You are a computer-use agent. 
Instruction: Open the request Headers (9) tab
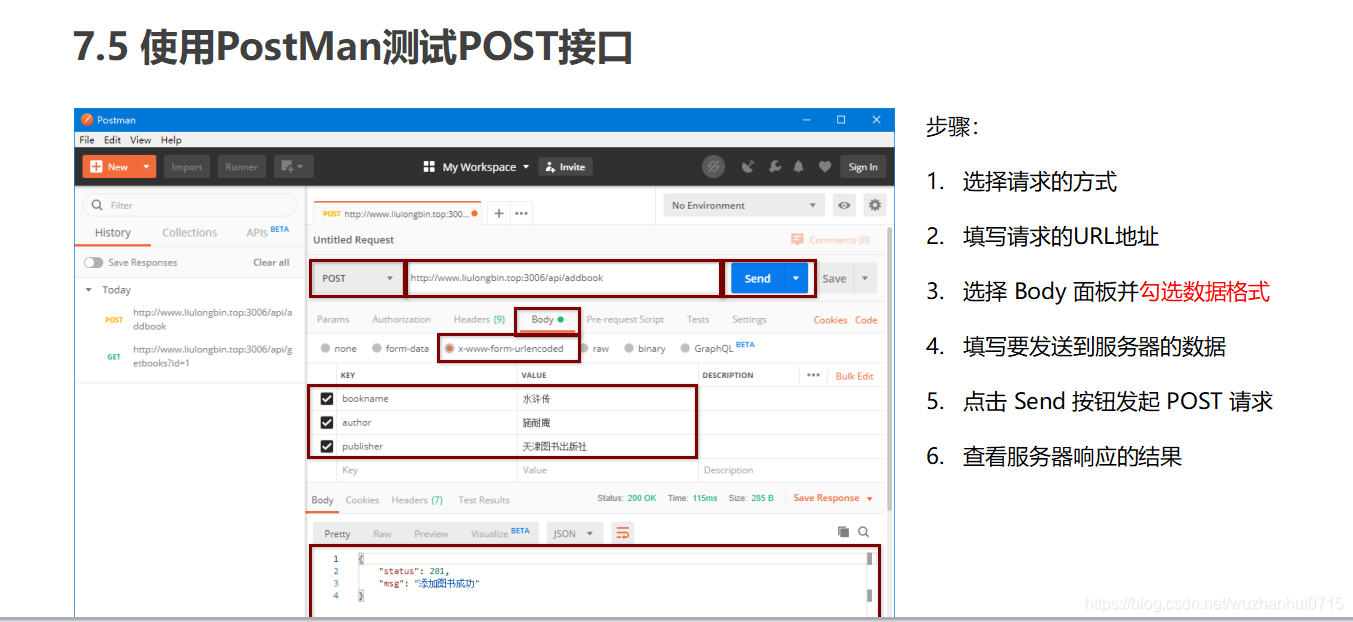tap(479, 319)
